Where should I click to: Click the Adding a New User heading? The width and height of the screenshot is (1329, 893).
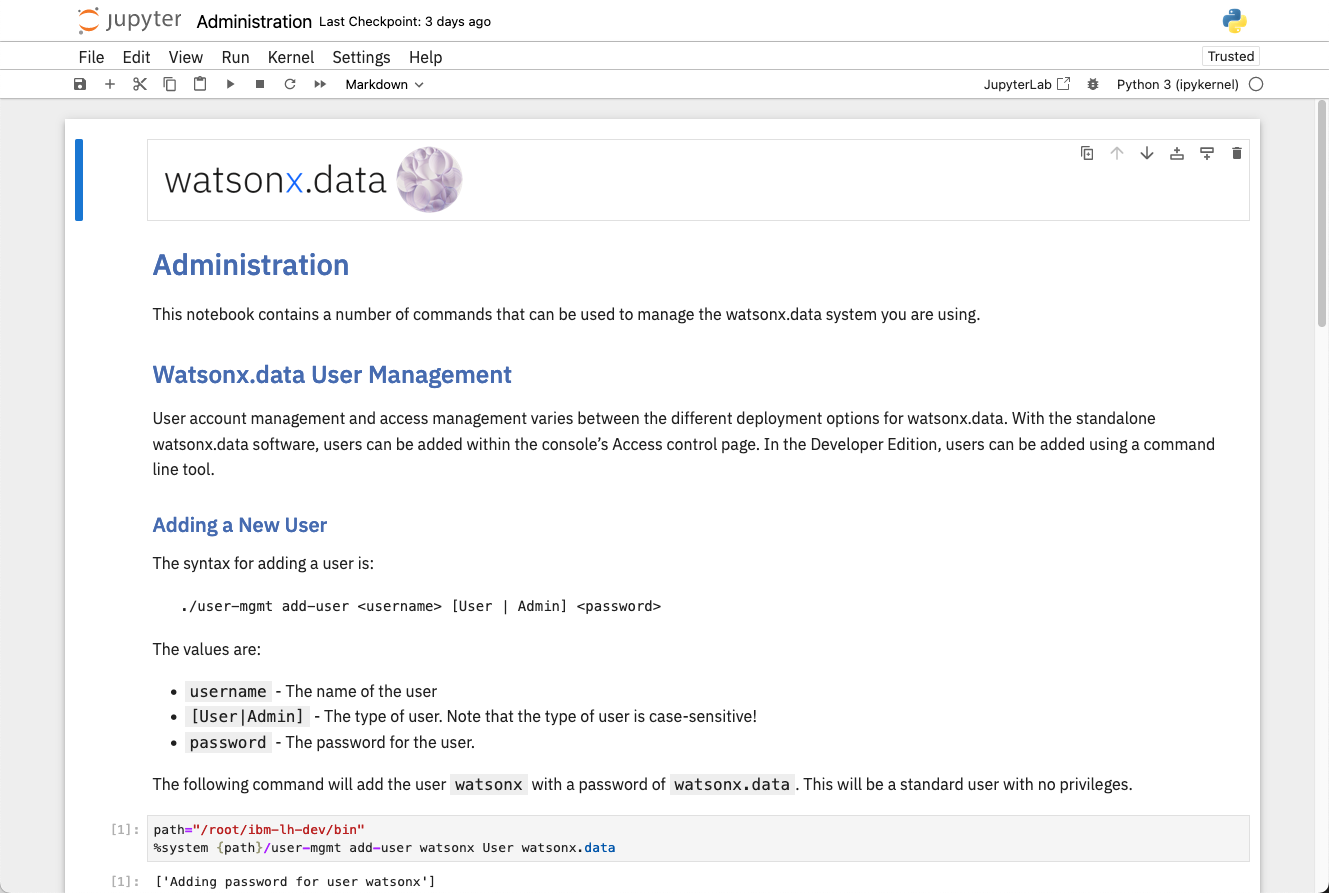tap(240, 525)
